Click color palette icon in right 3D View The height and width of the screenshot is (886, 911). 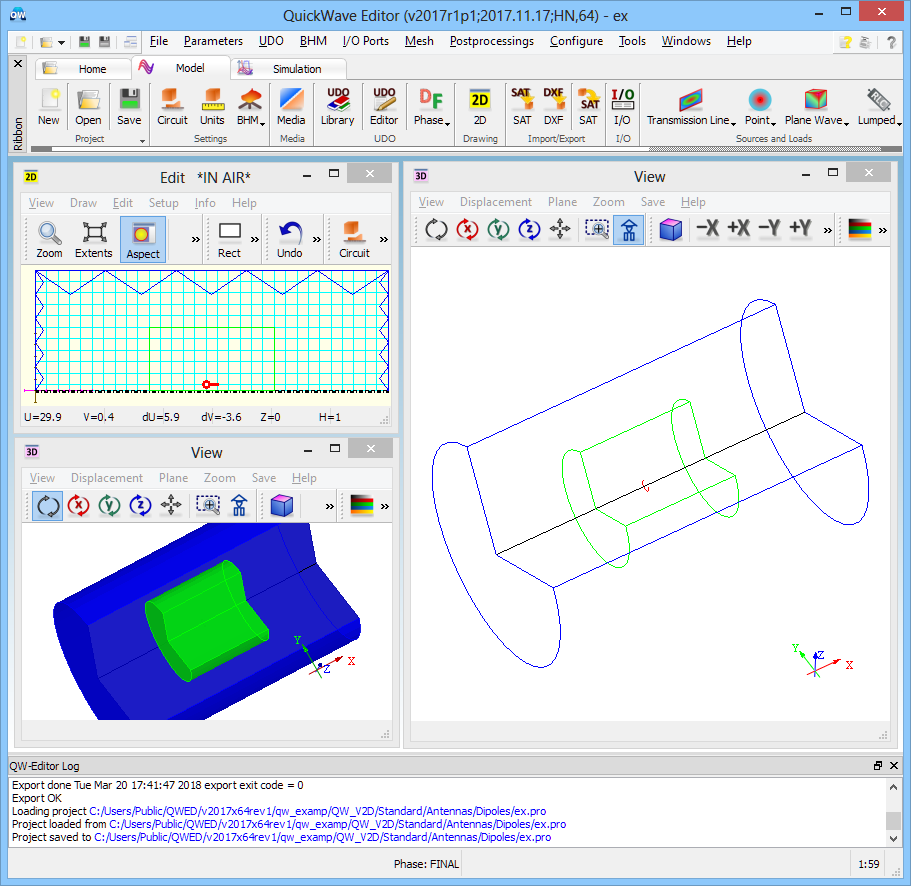[x=860, y=230]
